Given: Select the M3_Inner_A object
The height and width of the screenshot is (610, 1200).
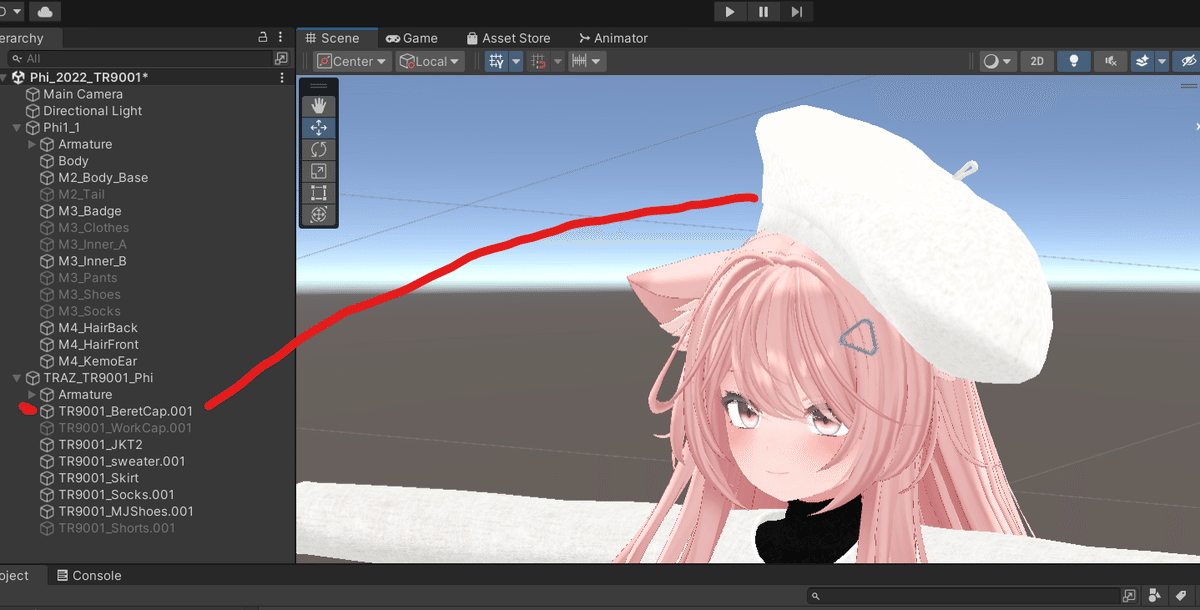Looking at the screenshot, I should point(92,244).
